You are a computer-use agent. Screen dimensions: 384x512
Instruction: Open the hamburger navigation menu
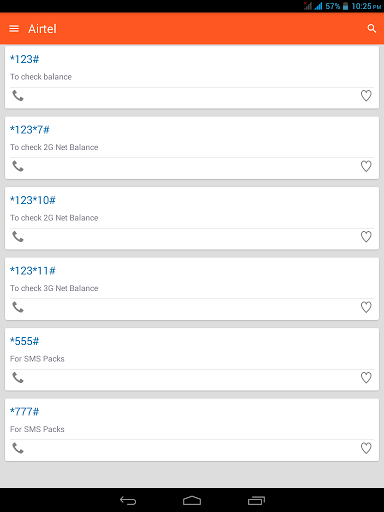point(14,29)
